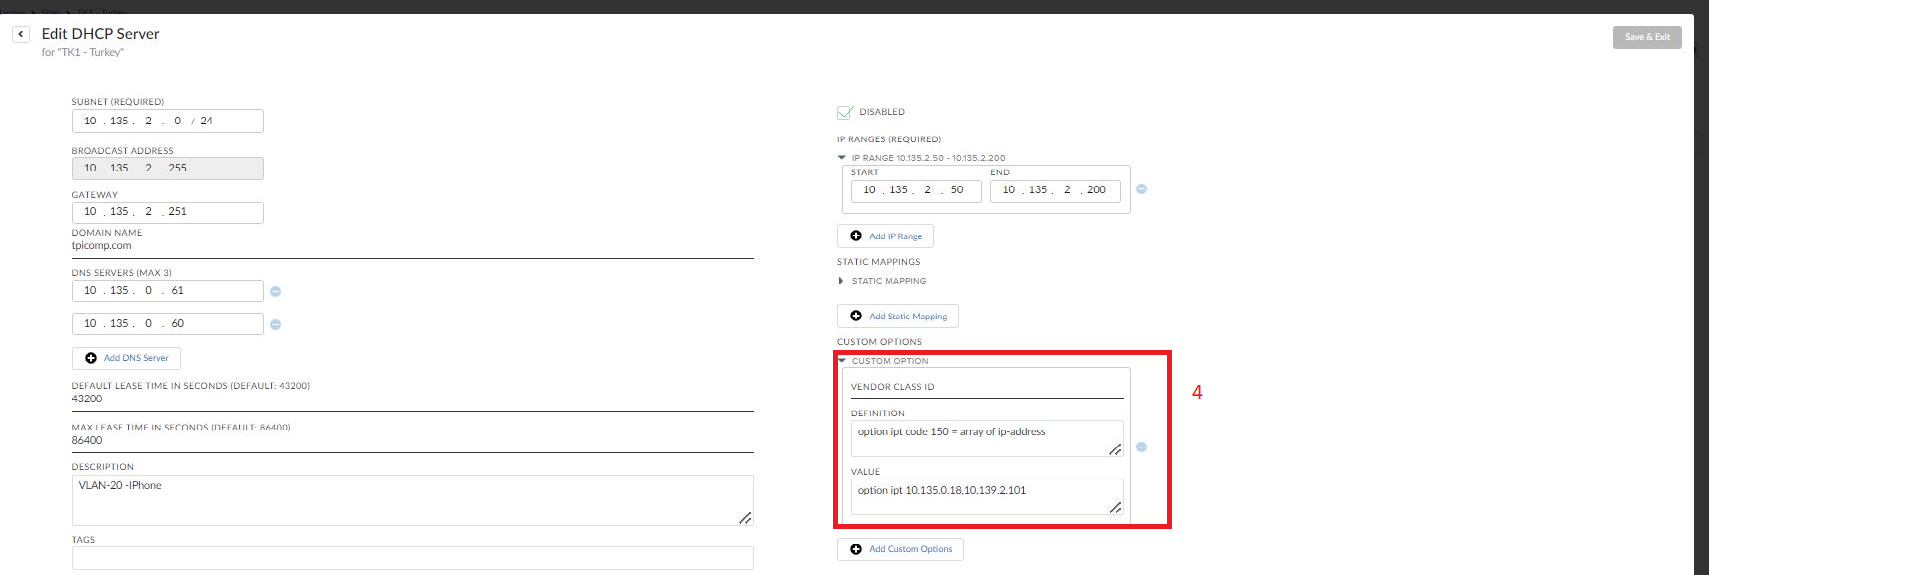Click the Save & Exit button
Viewport: 1913px width, 575px height.
click(1646, 37)
